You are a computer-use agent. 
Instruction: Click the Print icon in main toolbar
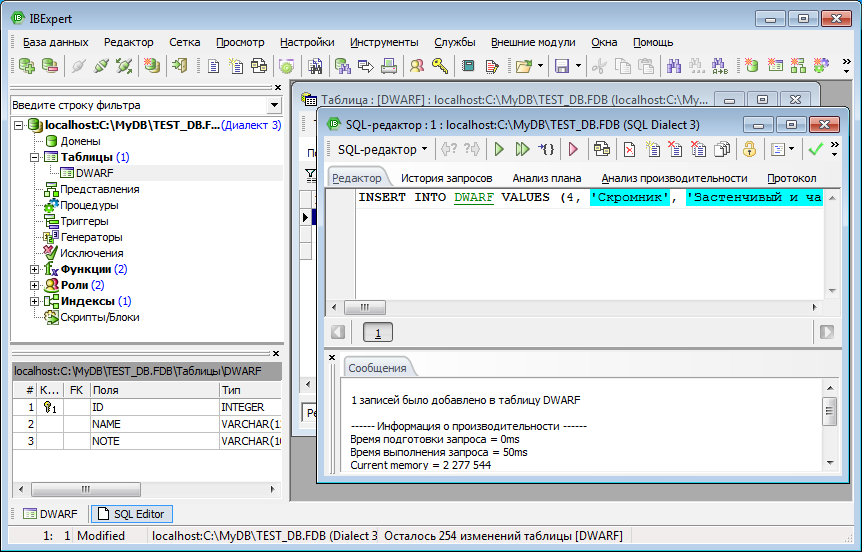coord(389,67)
